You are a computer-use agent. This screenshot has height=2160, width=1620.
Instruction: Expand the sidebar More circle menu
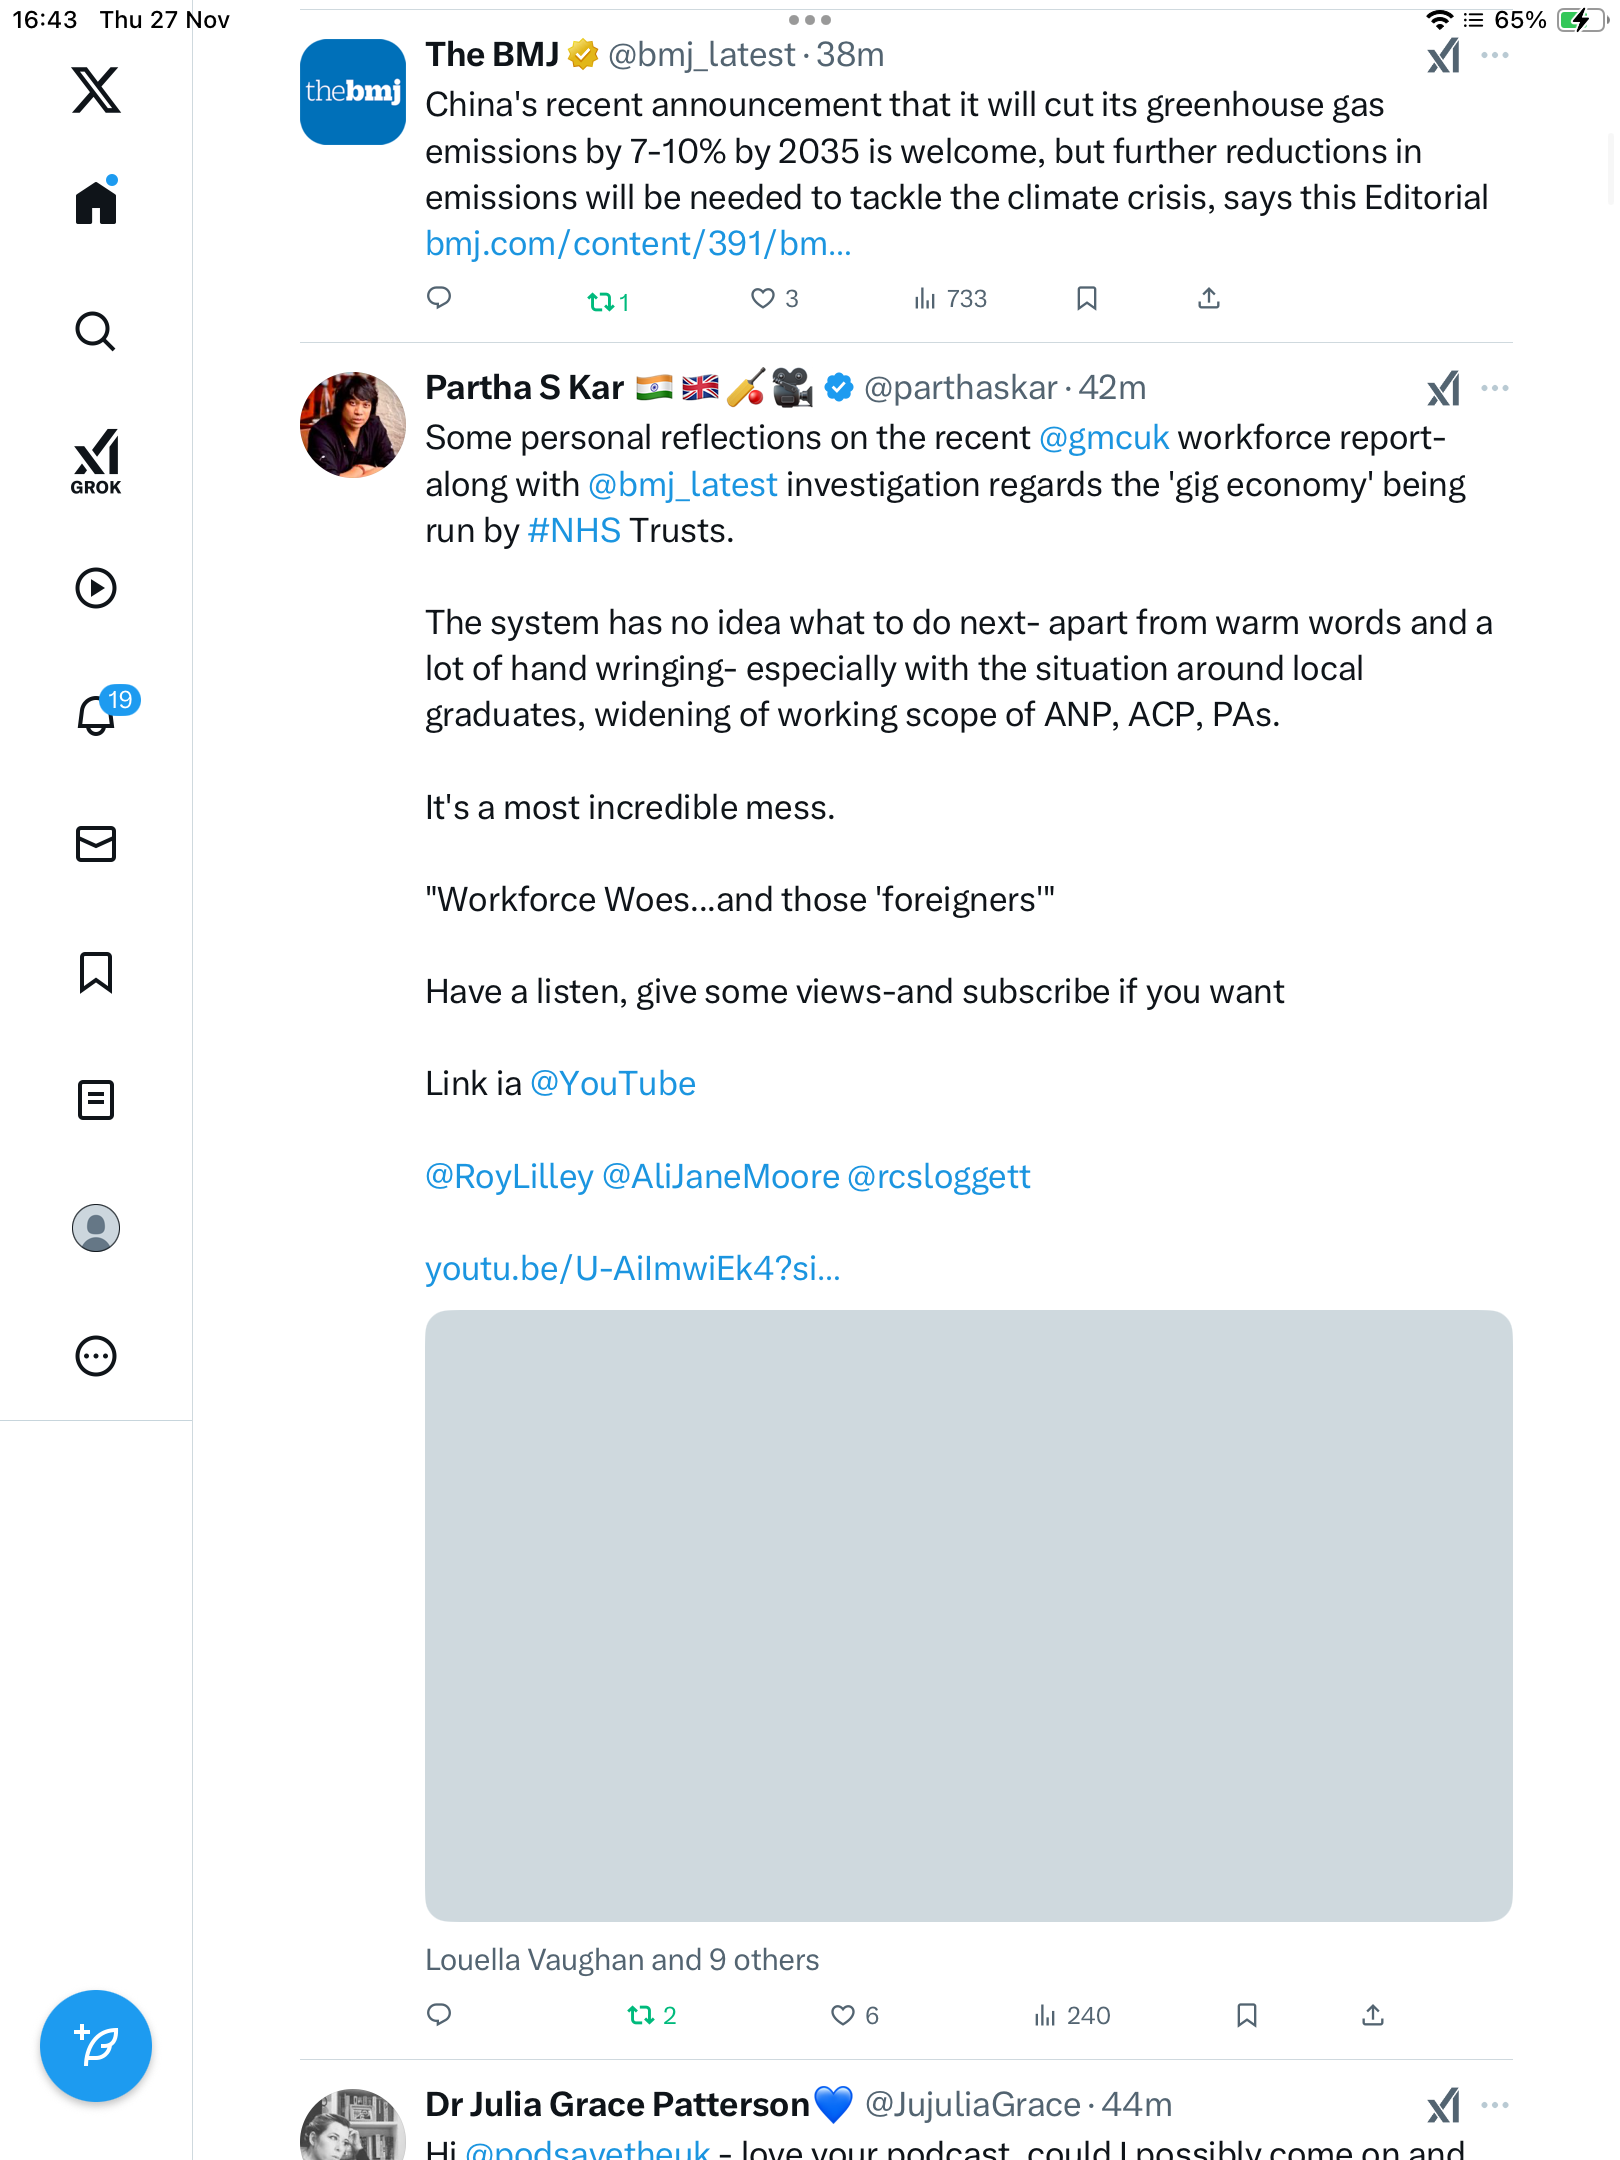[96, 1356]
